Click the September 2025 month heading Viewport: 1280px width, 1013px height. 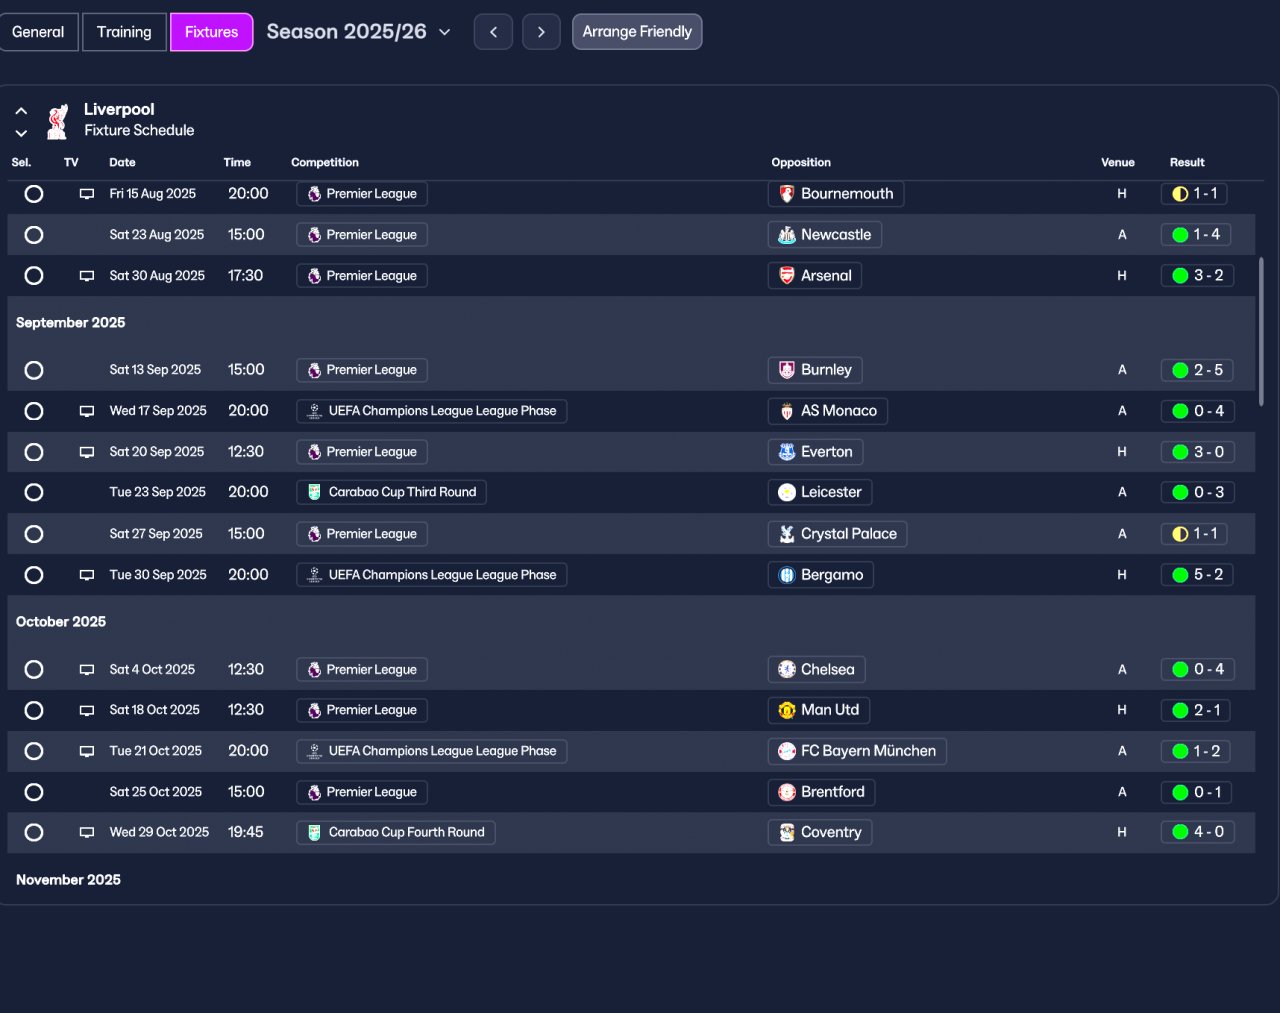[71, 323]
